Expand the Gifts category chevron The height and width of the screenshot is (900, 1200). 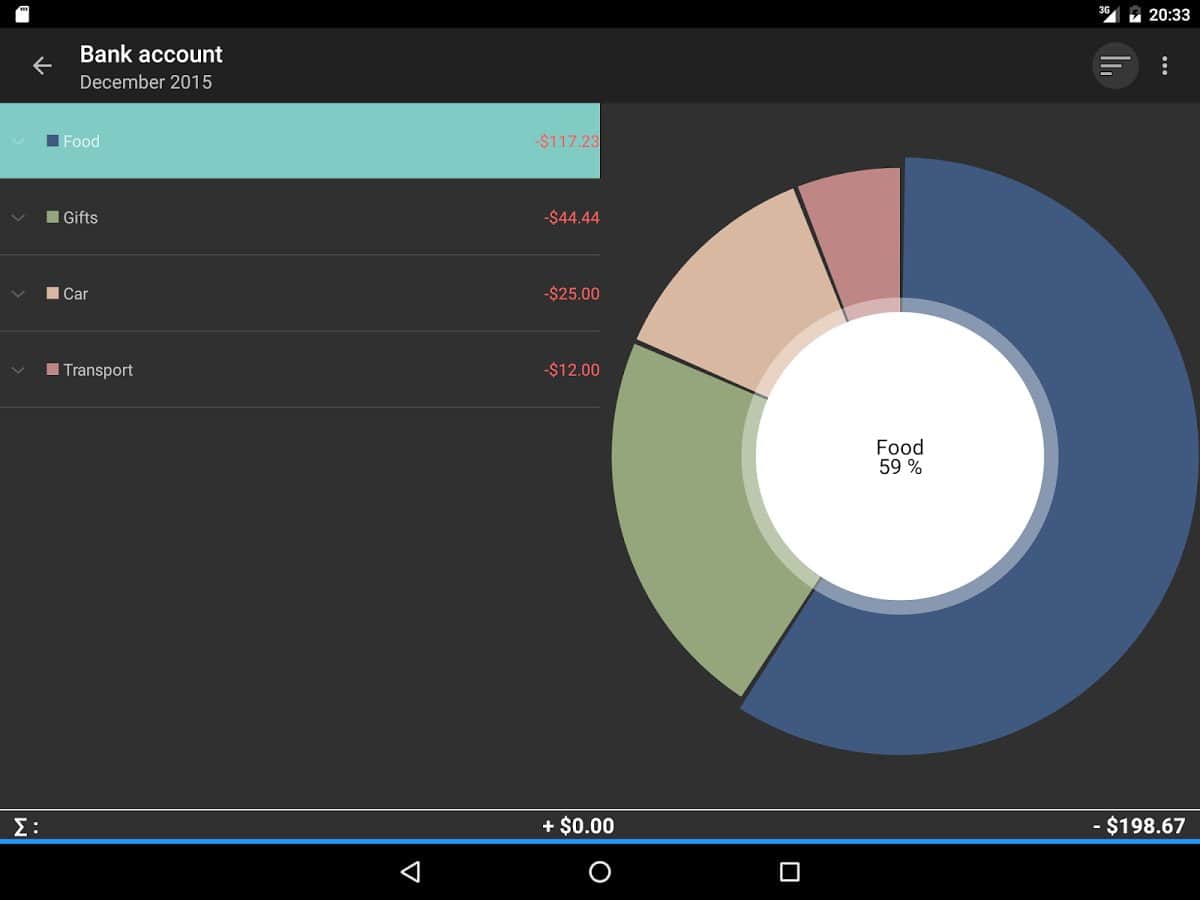tap(17, 217)
